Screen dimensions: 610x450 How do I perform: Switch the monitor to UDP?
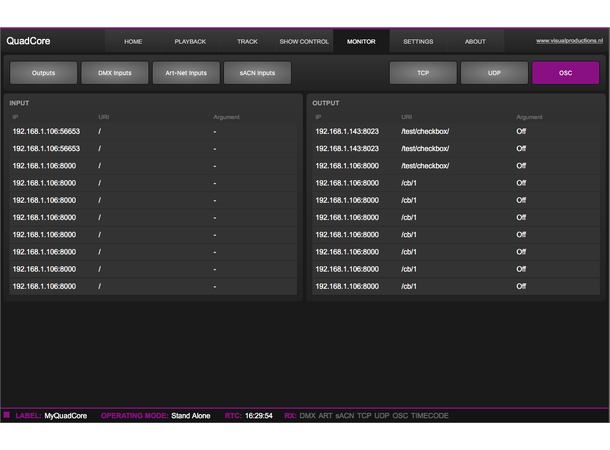(x=494, y=73)
